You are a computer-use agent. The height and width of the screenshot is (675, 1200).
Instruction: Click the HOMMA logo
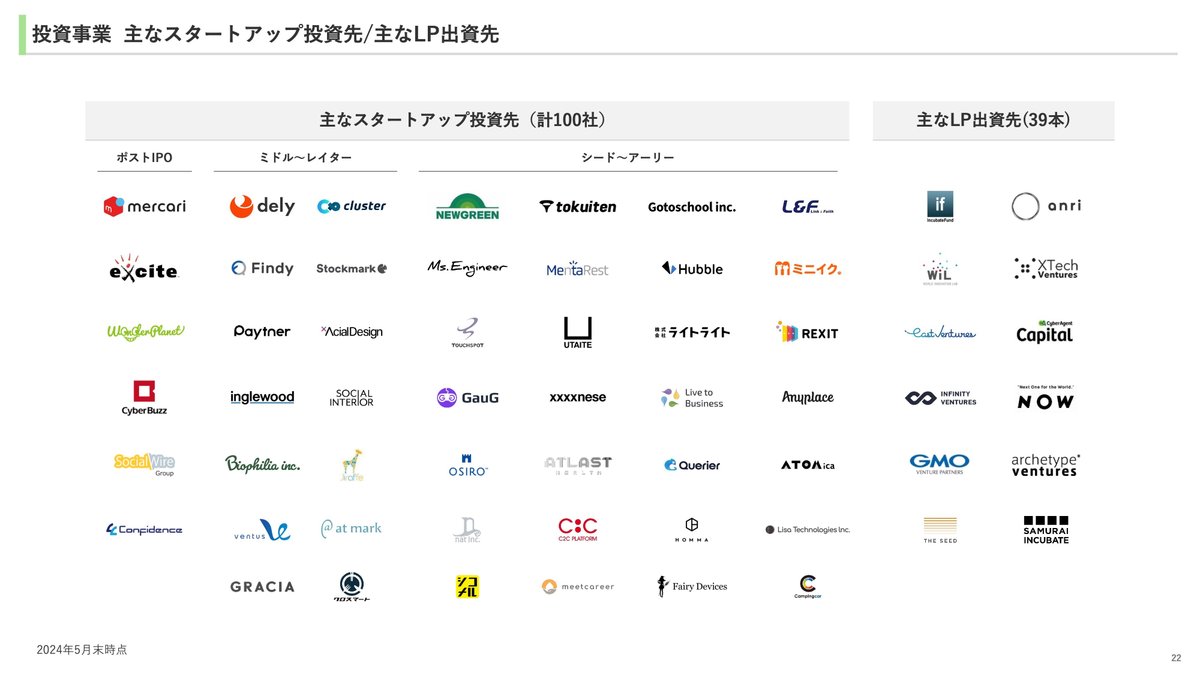[692, 530]
